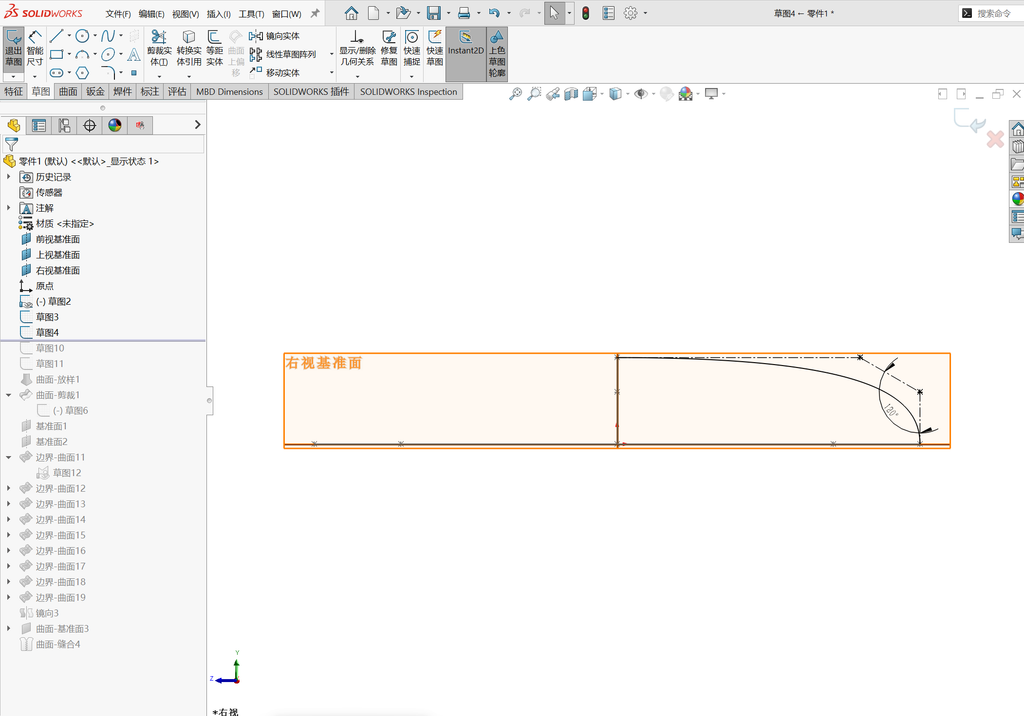Open the ConfigurationManager tab icon

point(64,125)
